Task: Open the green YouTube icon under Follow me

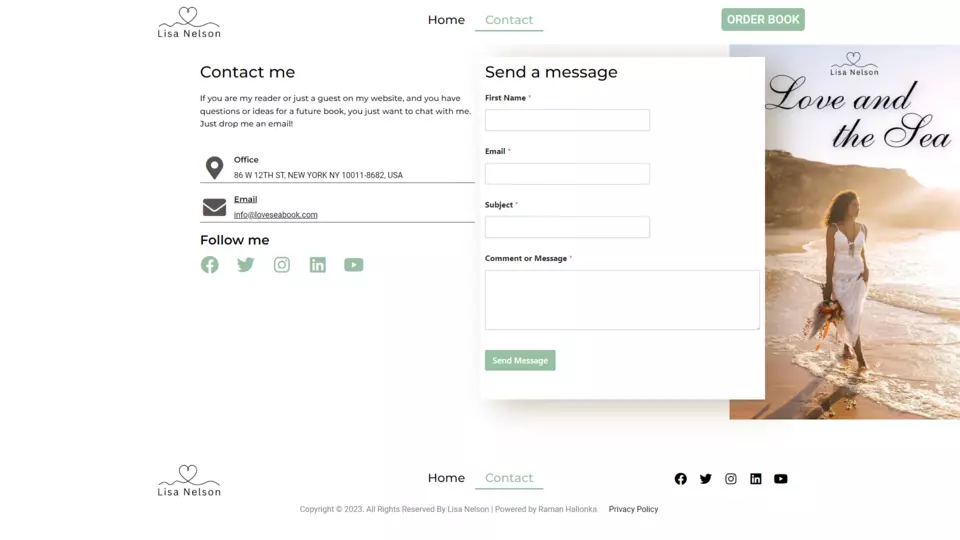Action: coord(354,264)
